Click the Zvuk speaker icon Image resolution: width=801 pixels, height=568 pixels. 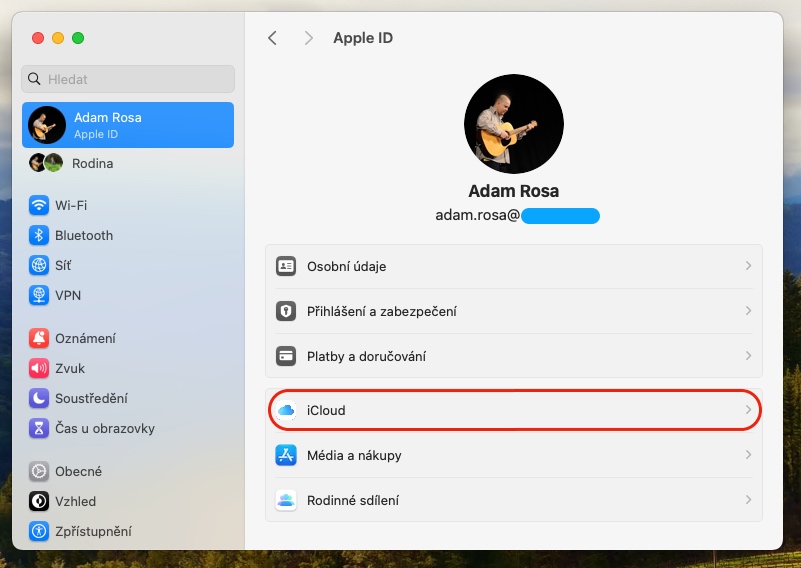(39, 368)
